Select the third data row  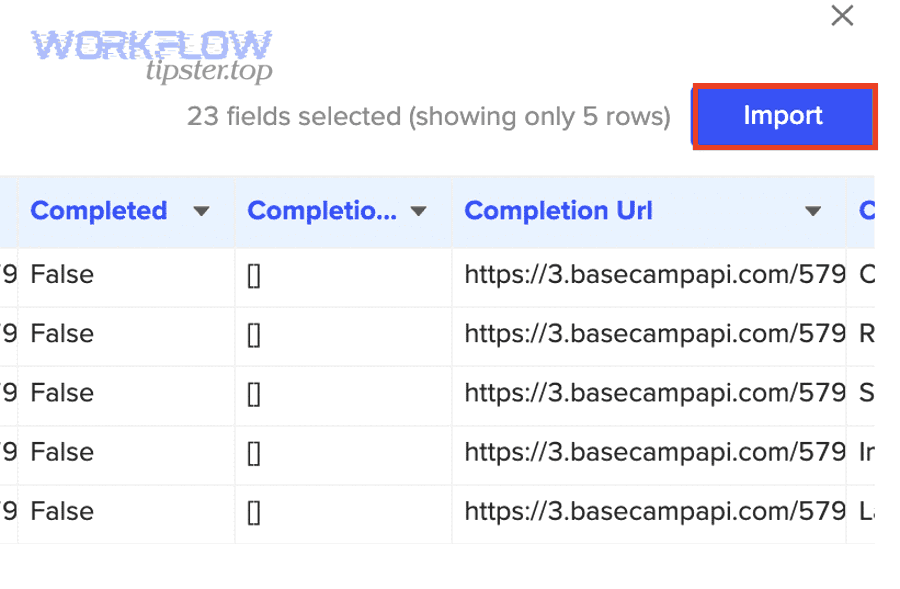point(400,393)
